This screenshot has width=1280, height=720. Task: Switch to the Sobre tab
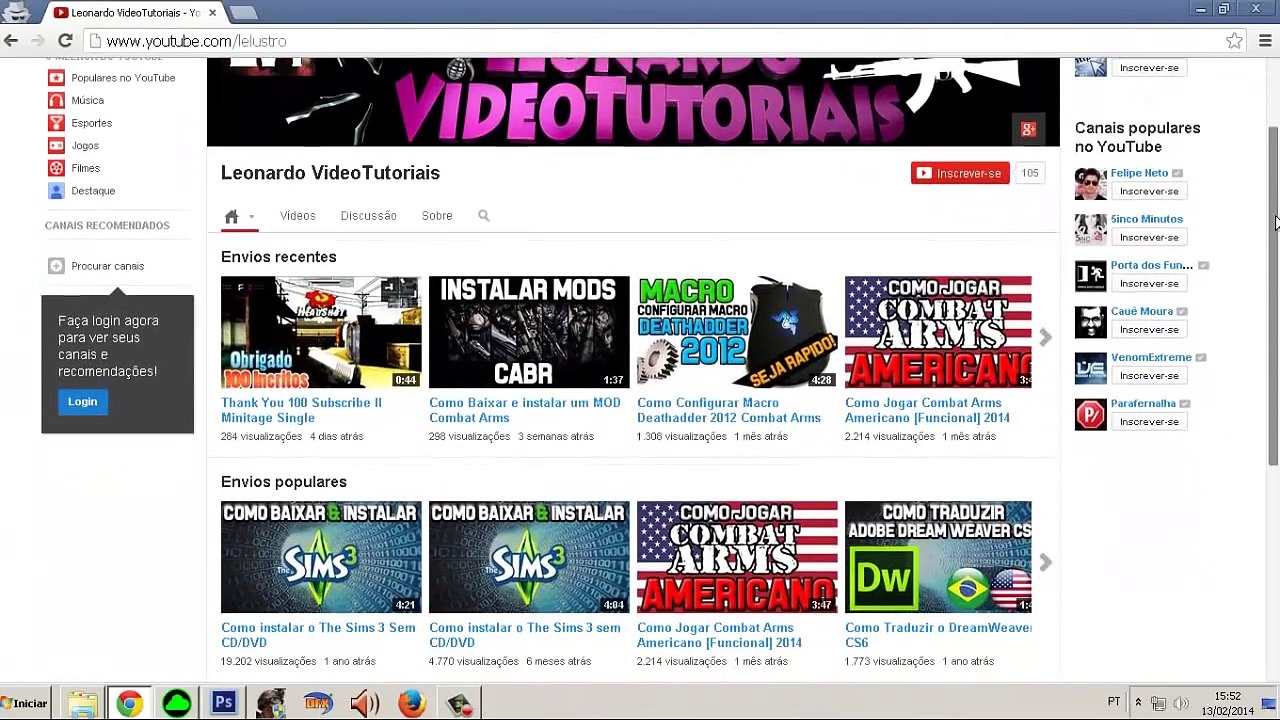[x=437, y=216]
